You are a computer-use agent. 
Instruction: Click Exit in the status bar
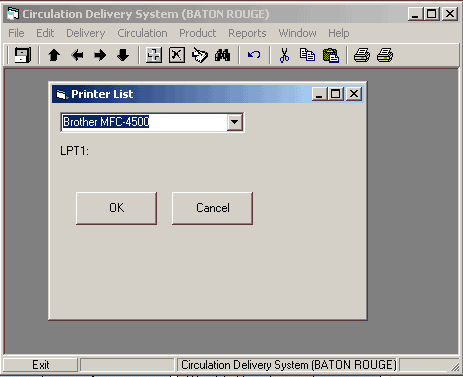[41, 365]
